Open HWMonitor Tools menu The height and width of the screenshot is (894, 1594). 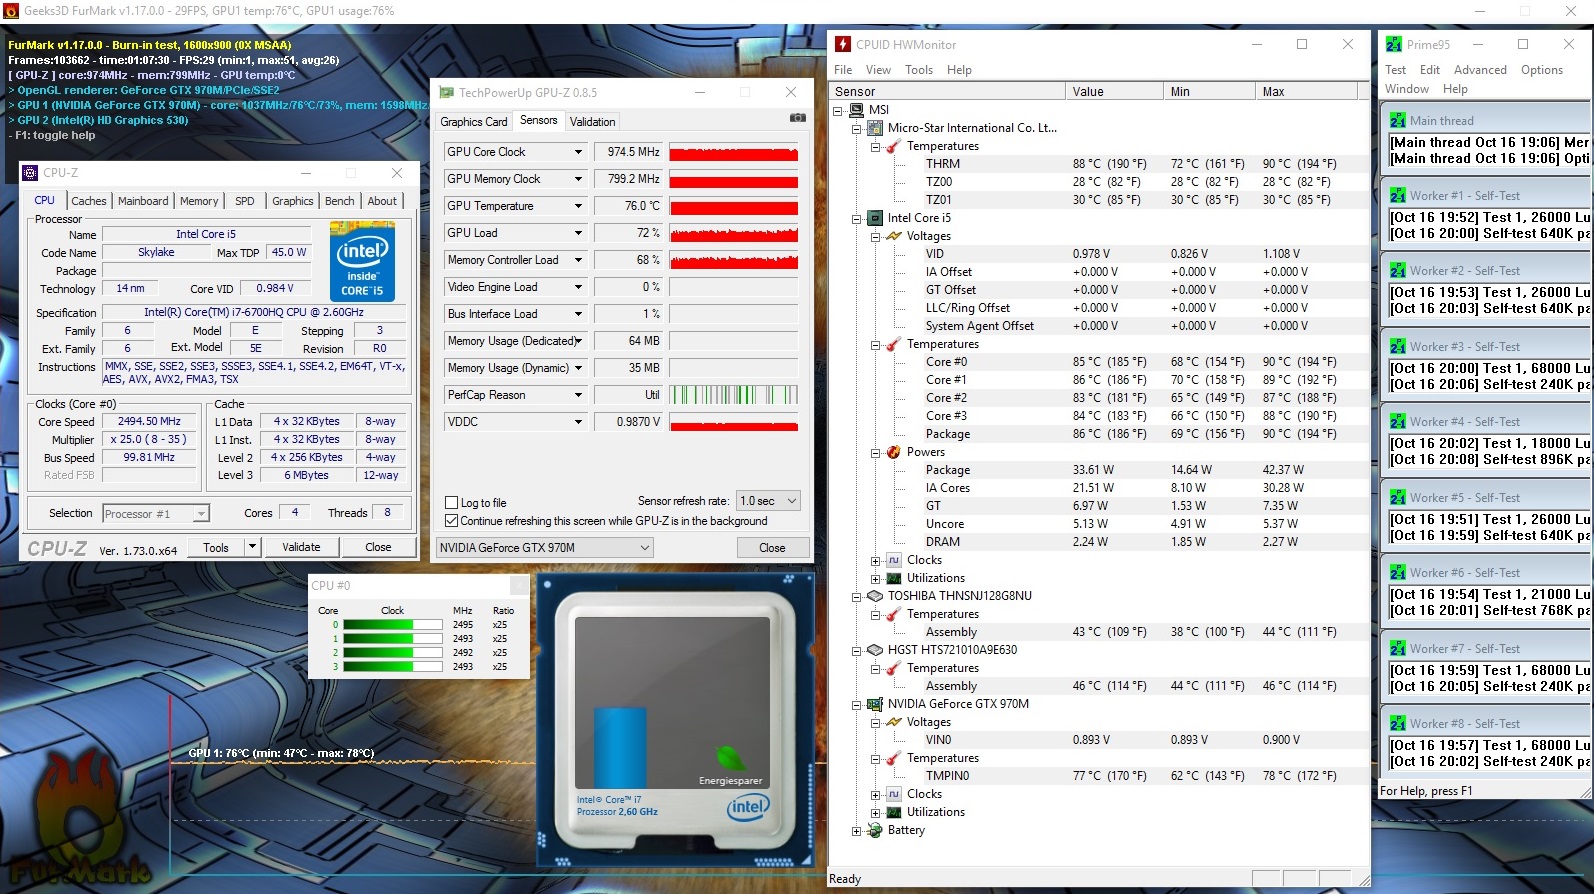click(x=919, y=70)
